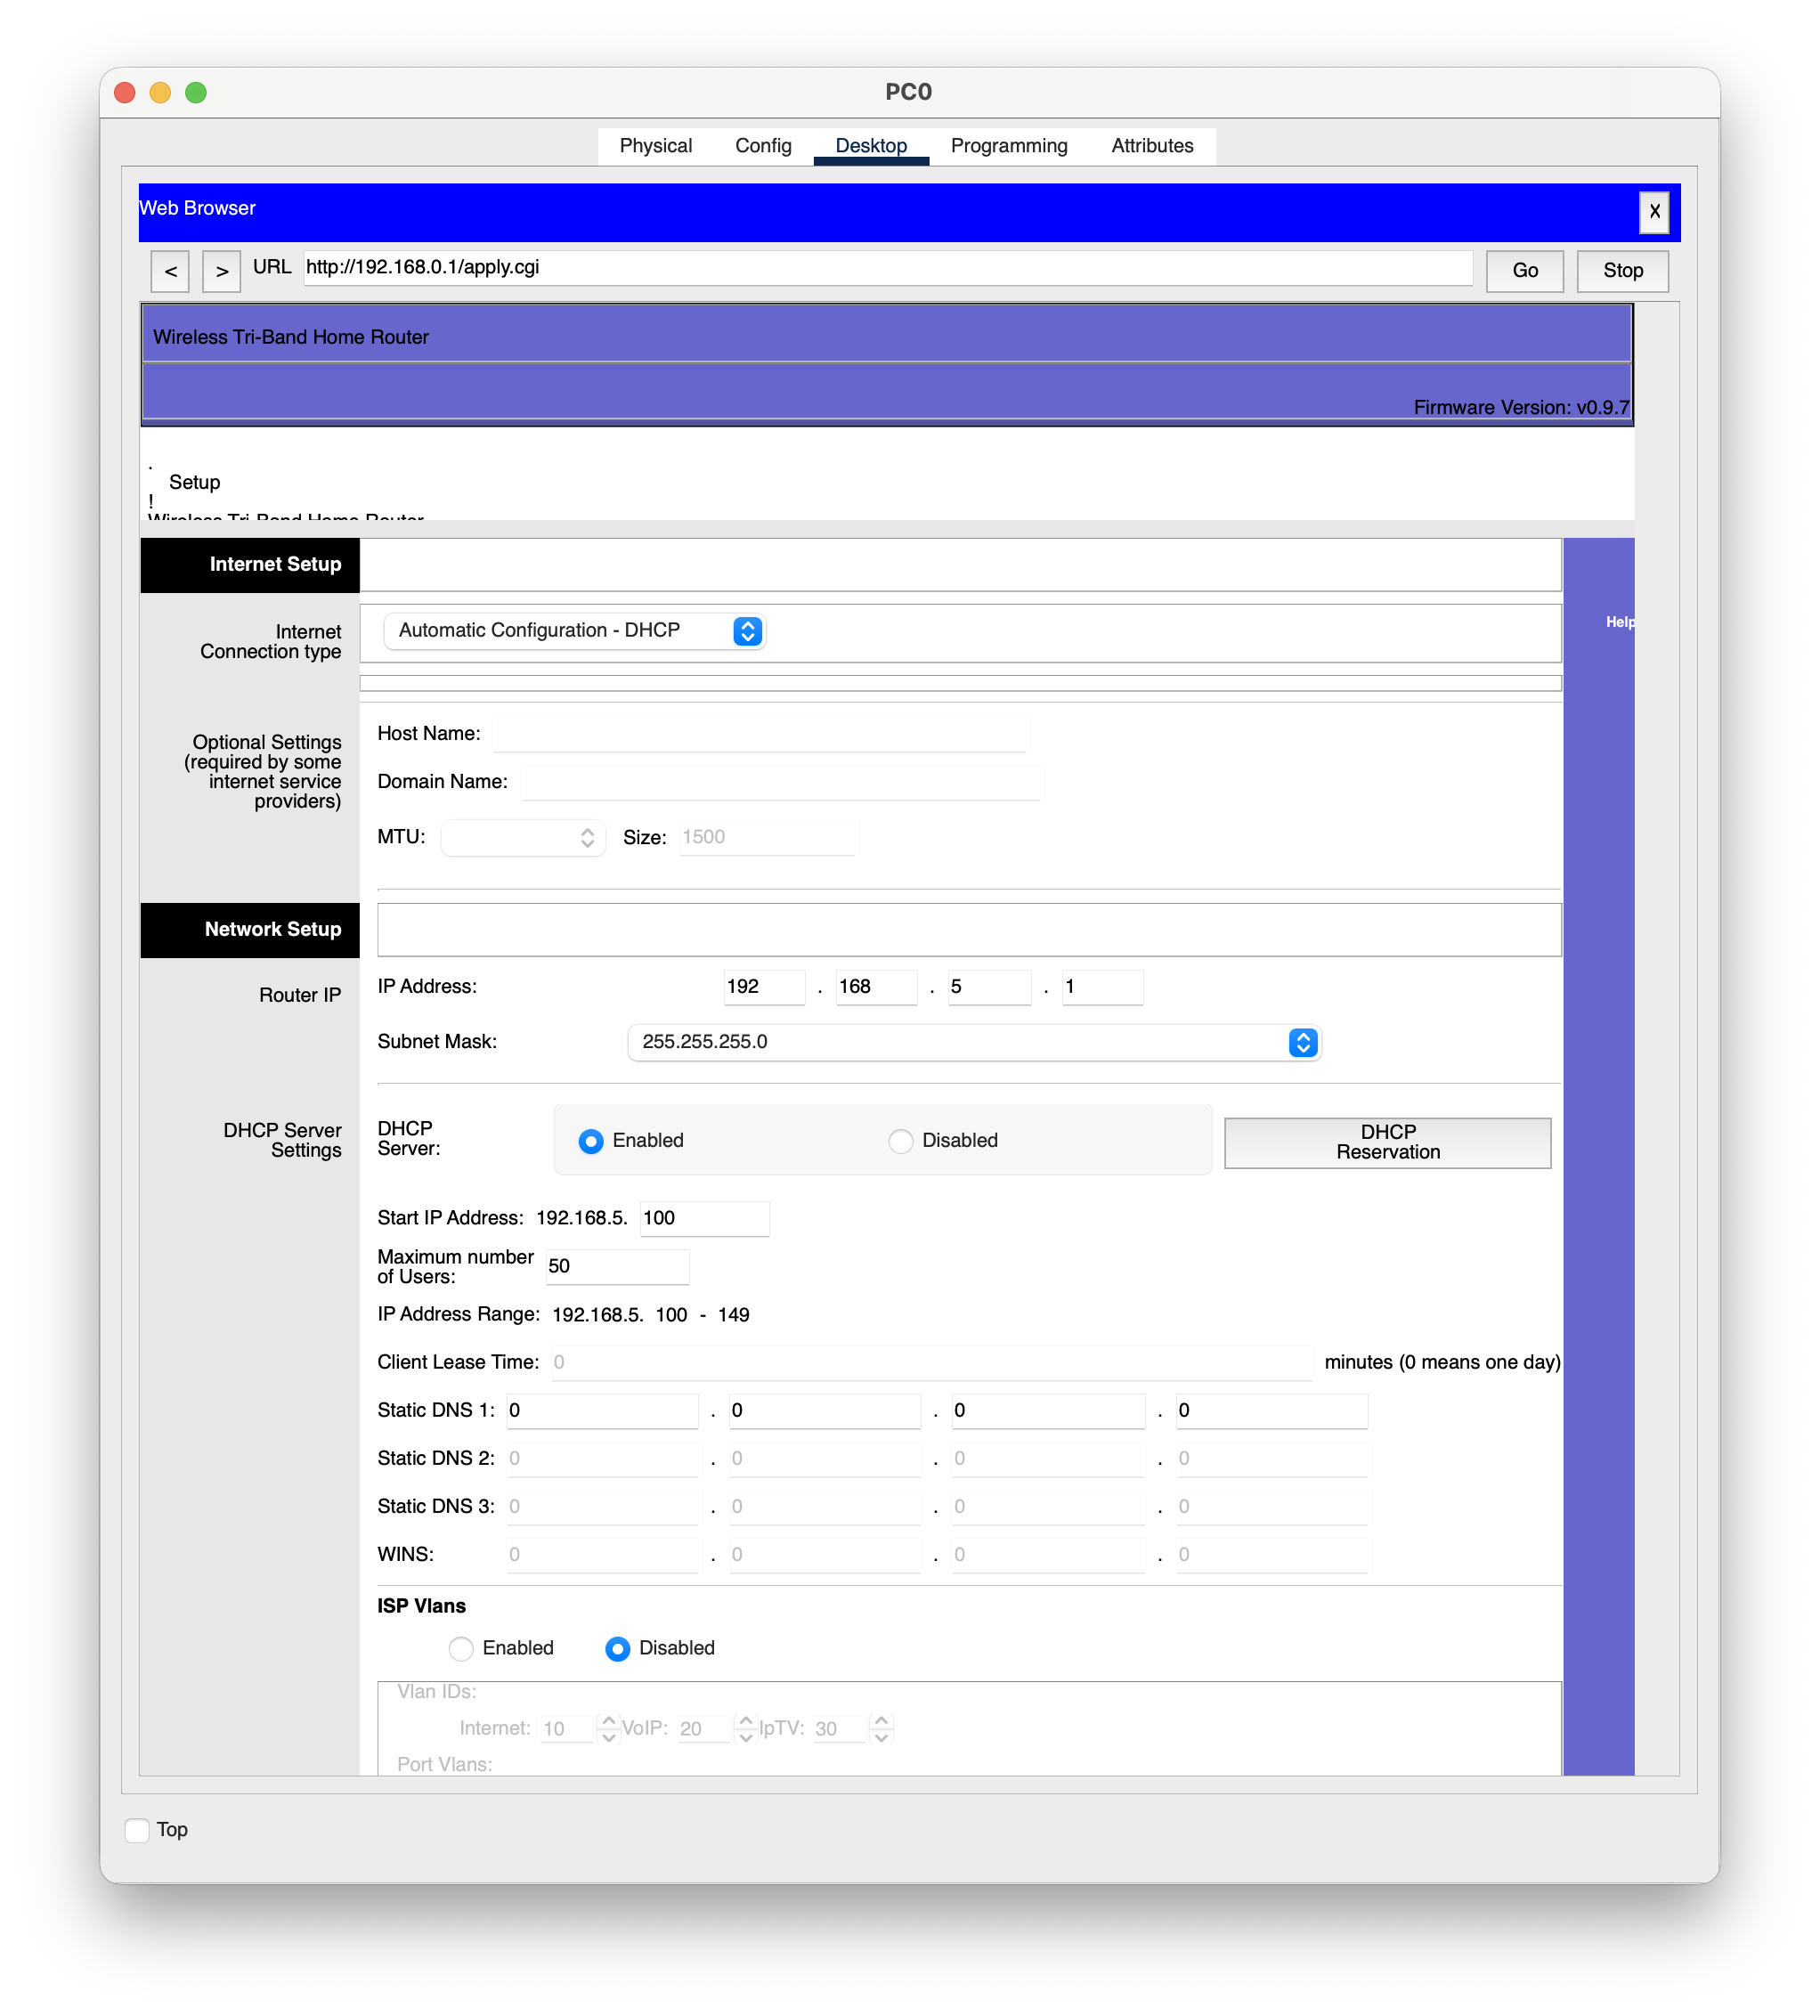Click the browser back arrow button
Viewport: 1820px width, 2016px height.
point(170,271)
